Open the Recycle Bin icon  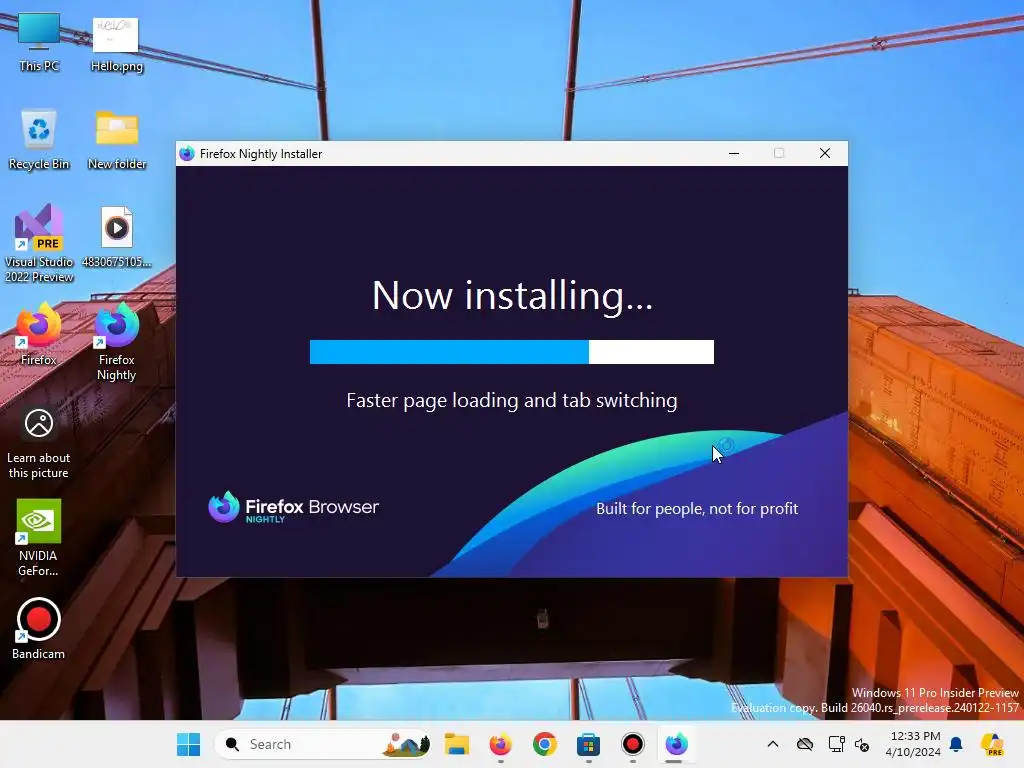pos(39,139)
